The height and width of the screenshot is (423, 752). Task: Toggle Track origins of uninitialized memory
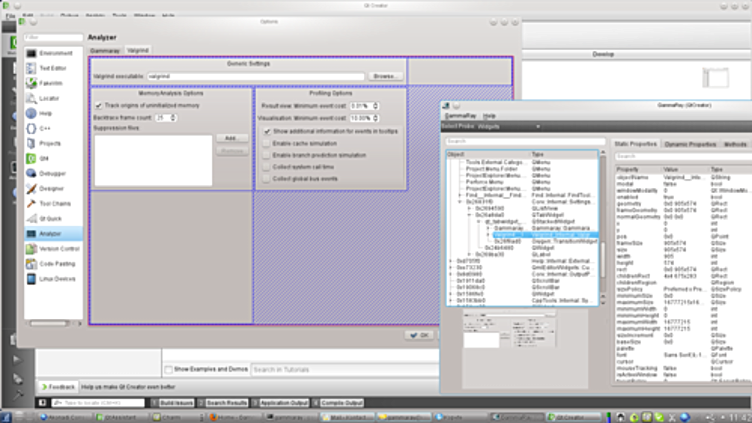point(99,105)
